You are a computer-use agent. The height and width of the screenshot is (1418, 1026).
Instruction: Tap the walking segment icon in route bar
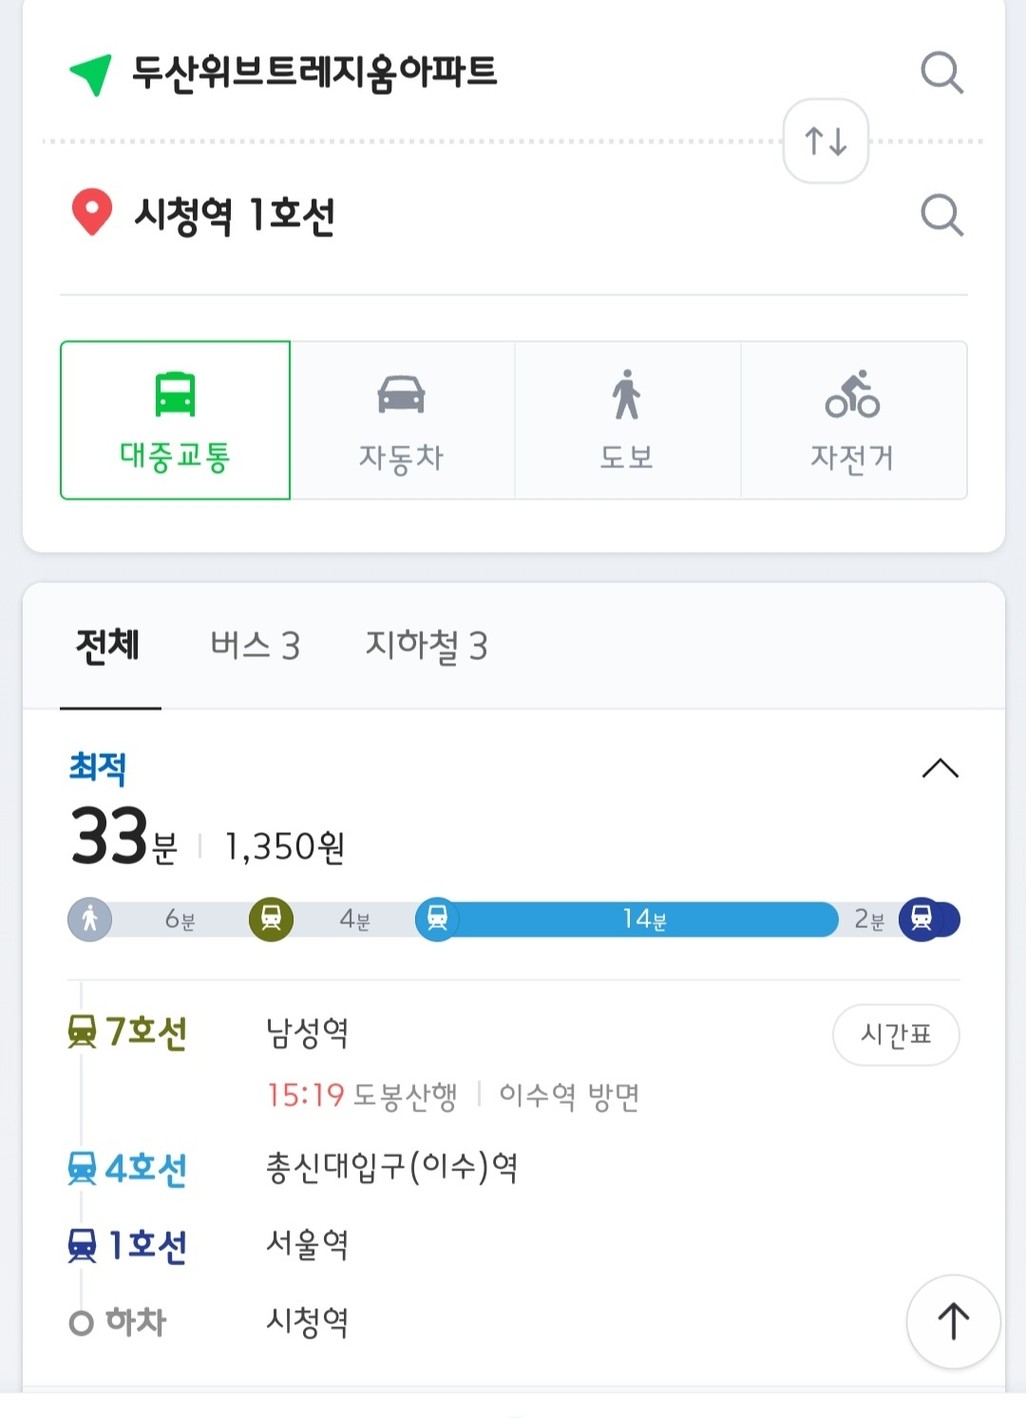pyautogui.click(x=90, y=918)
